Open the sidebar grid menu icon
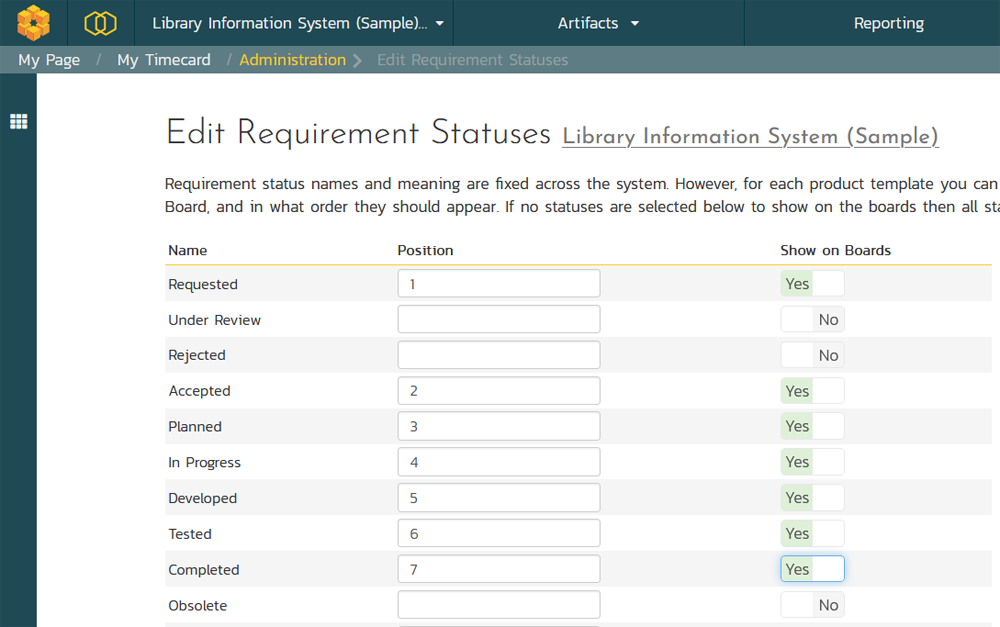 pyautogui.click(x=18, y=122)
